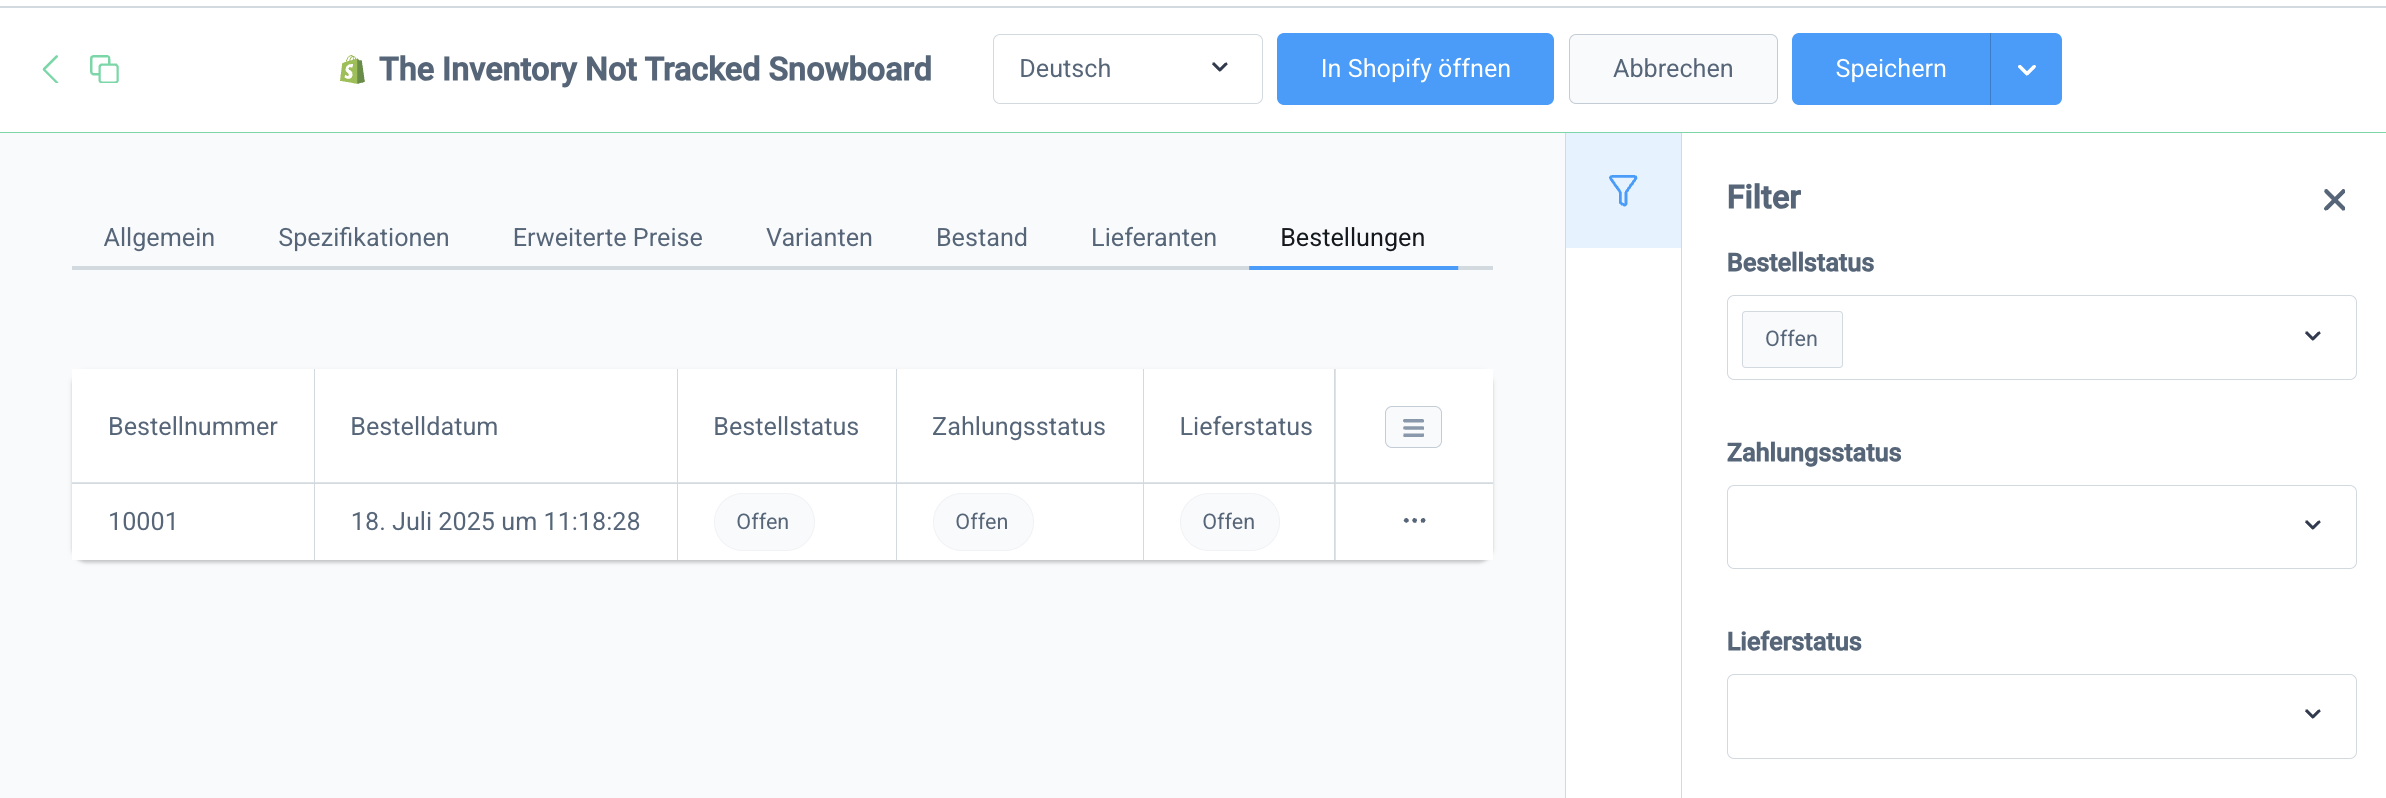
Task: Click the green back arrow icon
Action: point(51,69)
